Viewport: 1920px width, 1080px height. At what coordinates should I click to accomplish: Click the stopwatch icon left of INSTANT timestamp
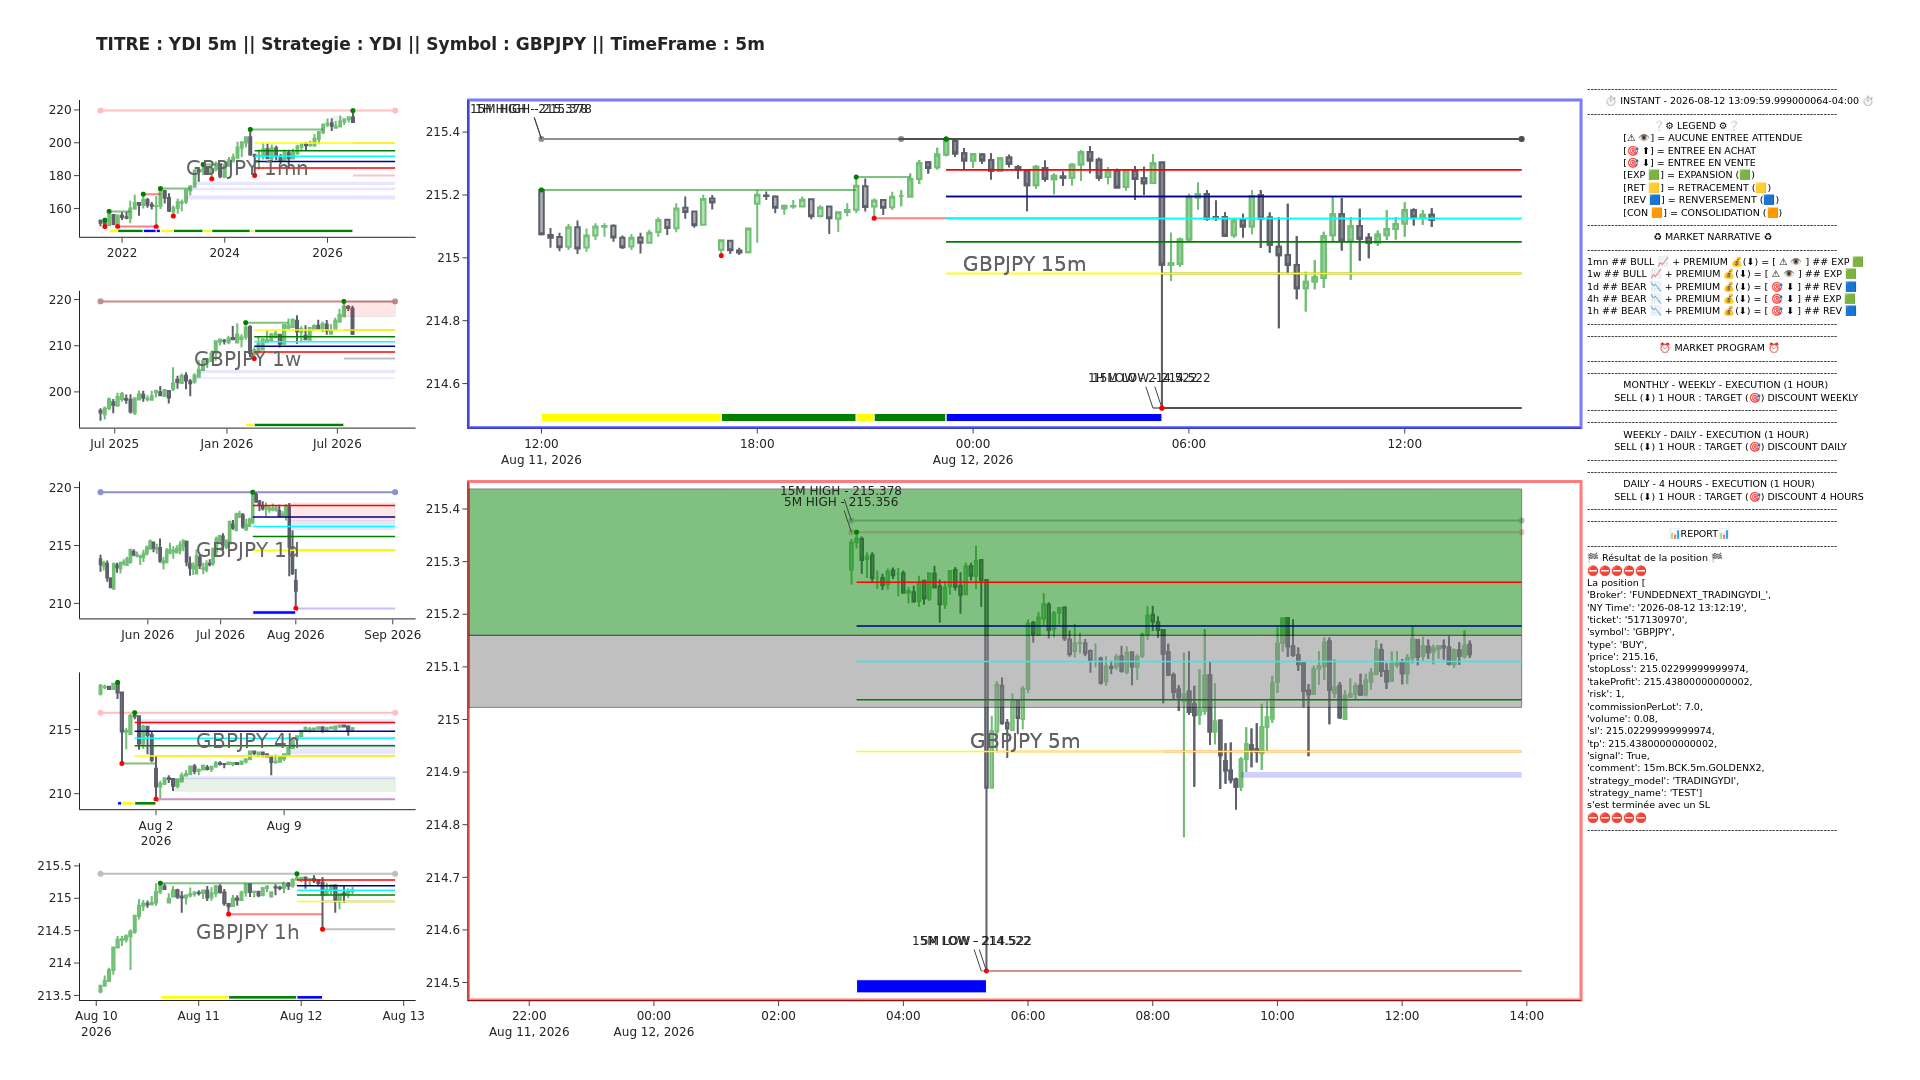[x=1611, y=101]
